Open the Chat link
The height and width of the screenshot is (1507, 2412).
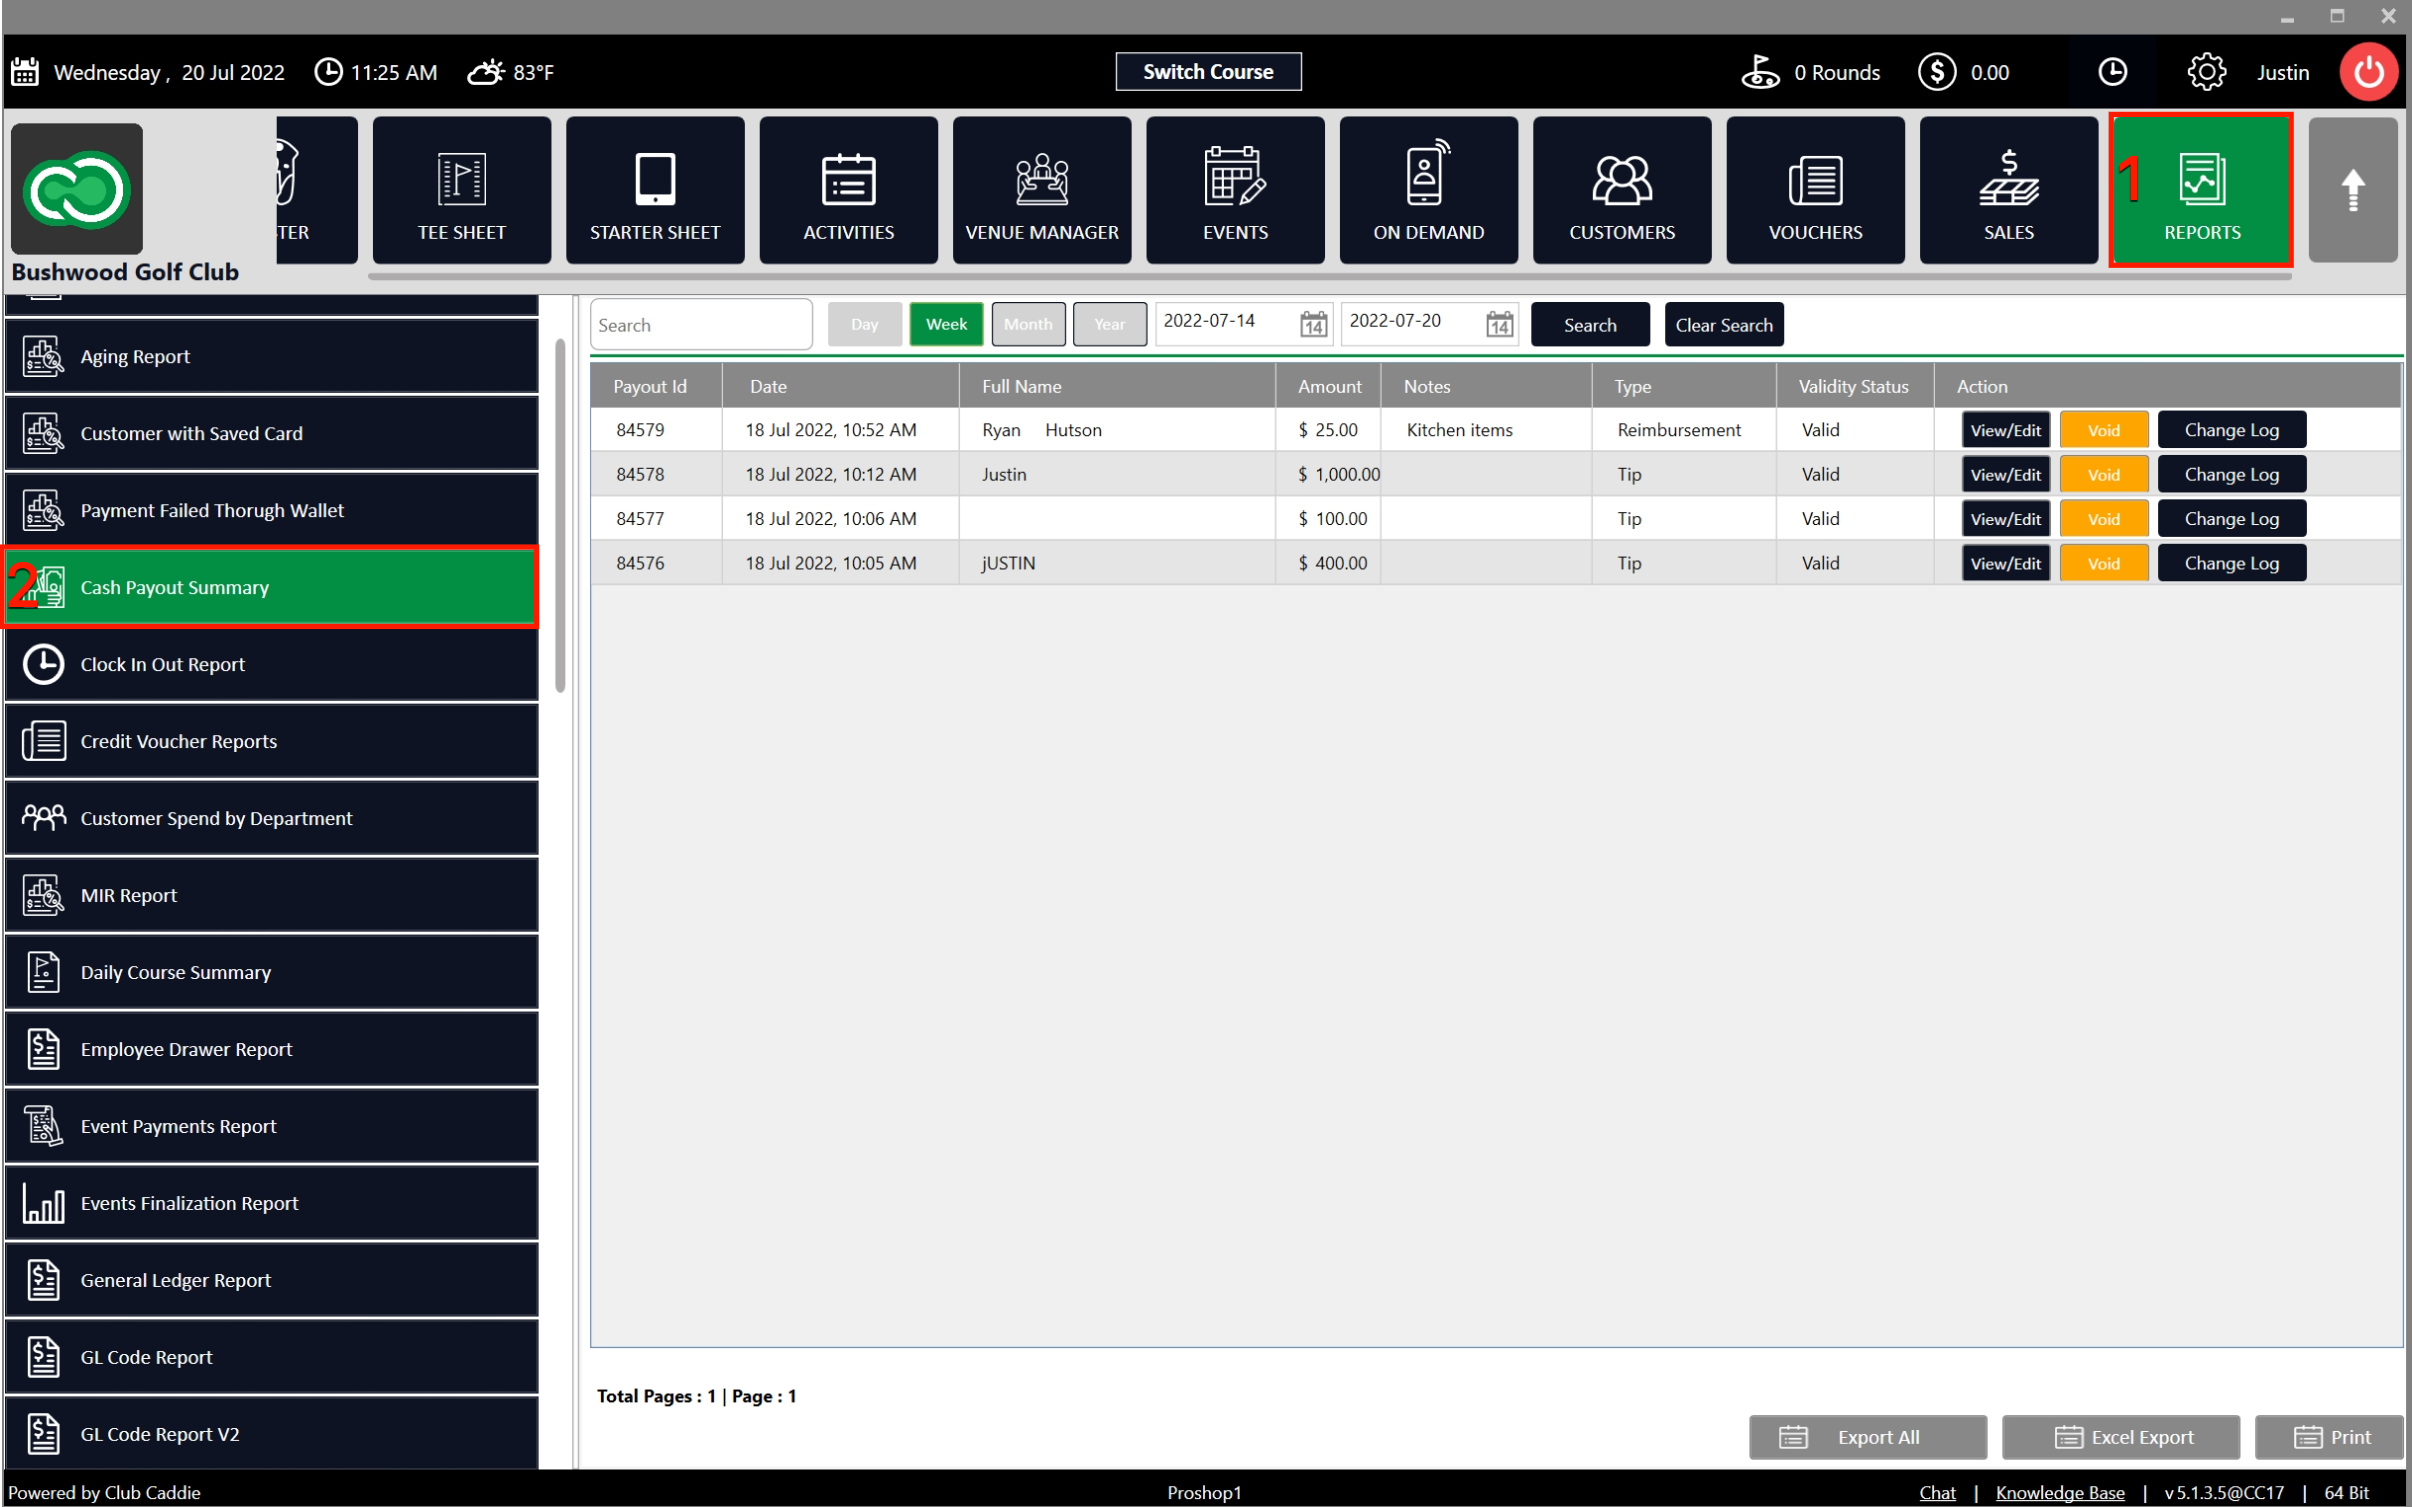pos(1936,1492)
